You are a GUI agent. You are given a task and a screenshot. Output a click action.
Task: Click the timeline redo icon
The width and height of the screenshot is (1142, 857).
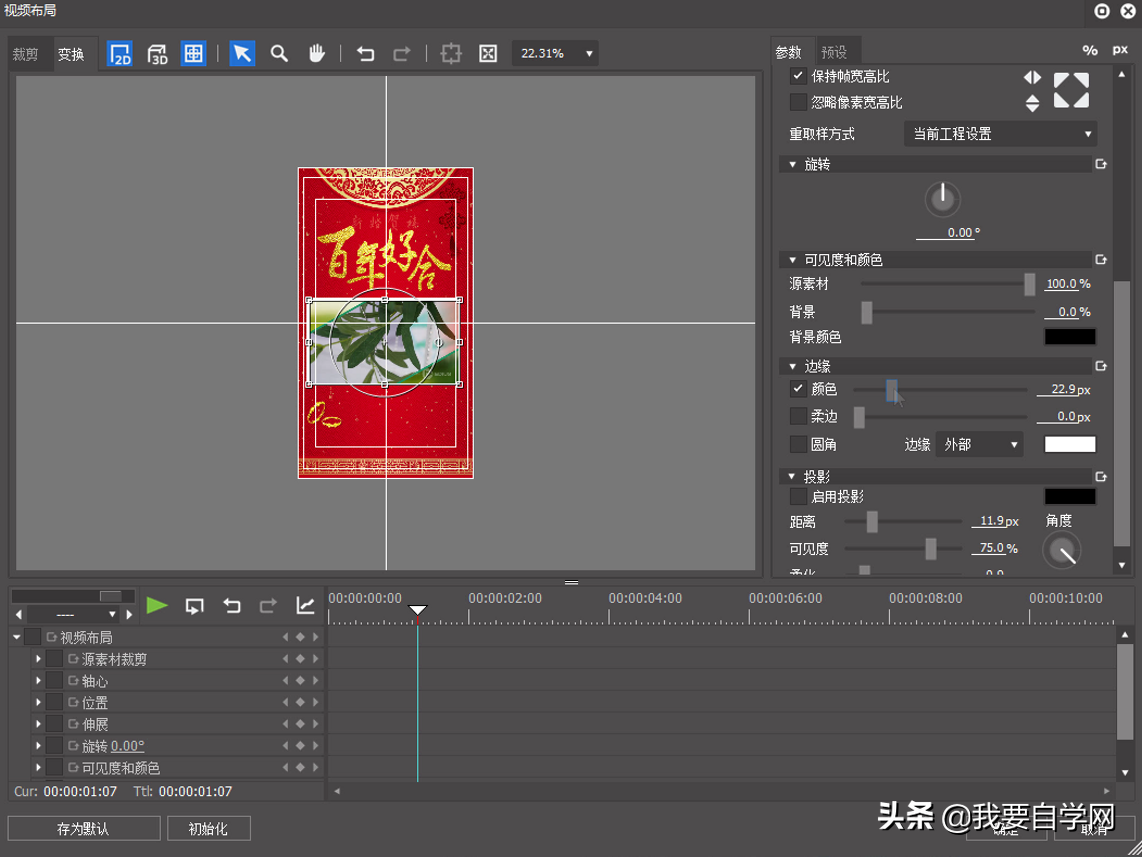click(x=268, y=606)
